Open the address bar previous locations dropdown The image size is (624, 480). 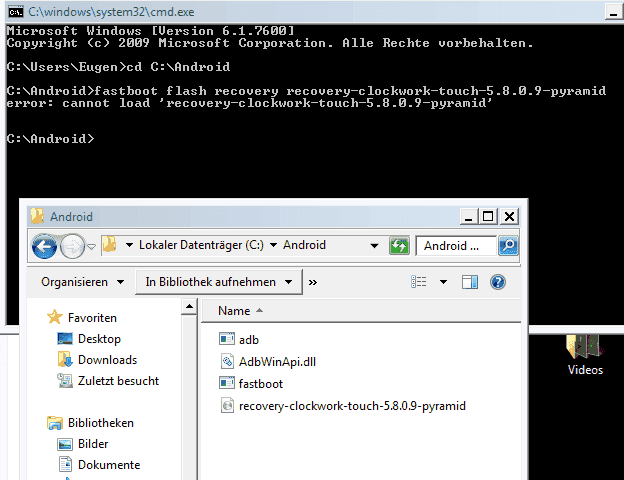click(x=374, y=246)
